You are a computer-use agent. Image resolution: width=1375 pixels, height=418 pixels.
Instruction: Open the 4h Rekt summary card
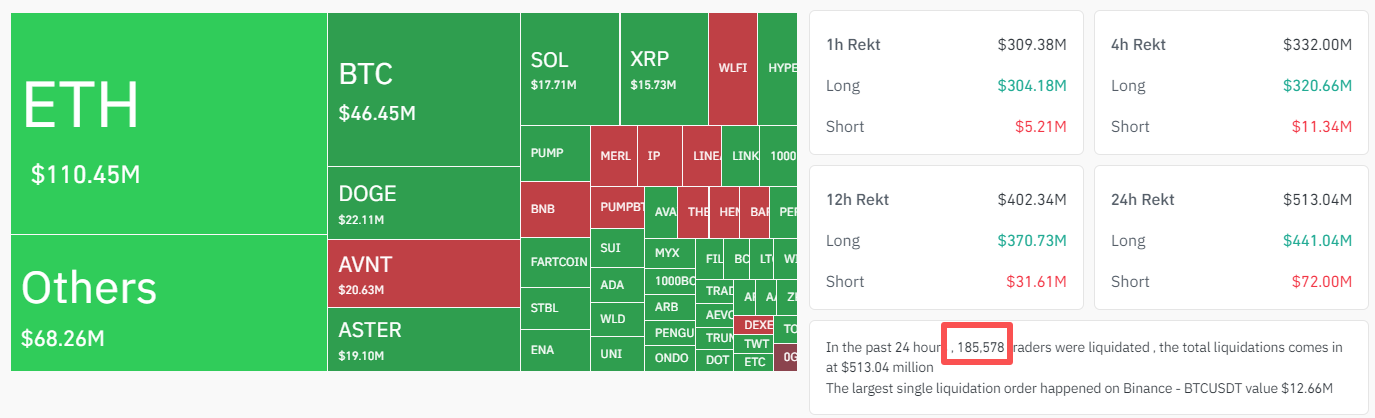pos(1231,82)
